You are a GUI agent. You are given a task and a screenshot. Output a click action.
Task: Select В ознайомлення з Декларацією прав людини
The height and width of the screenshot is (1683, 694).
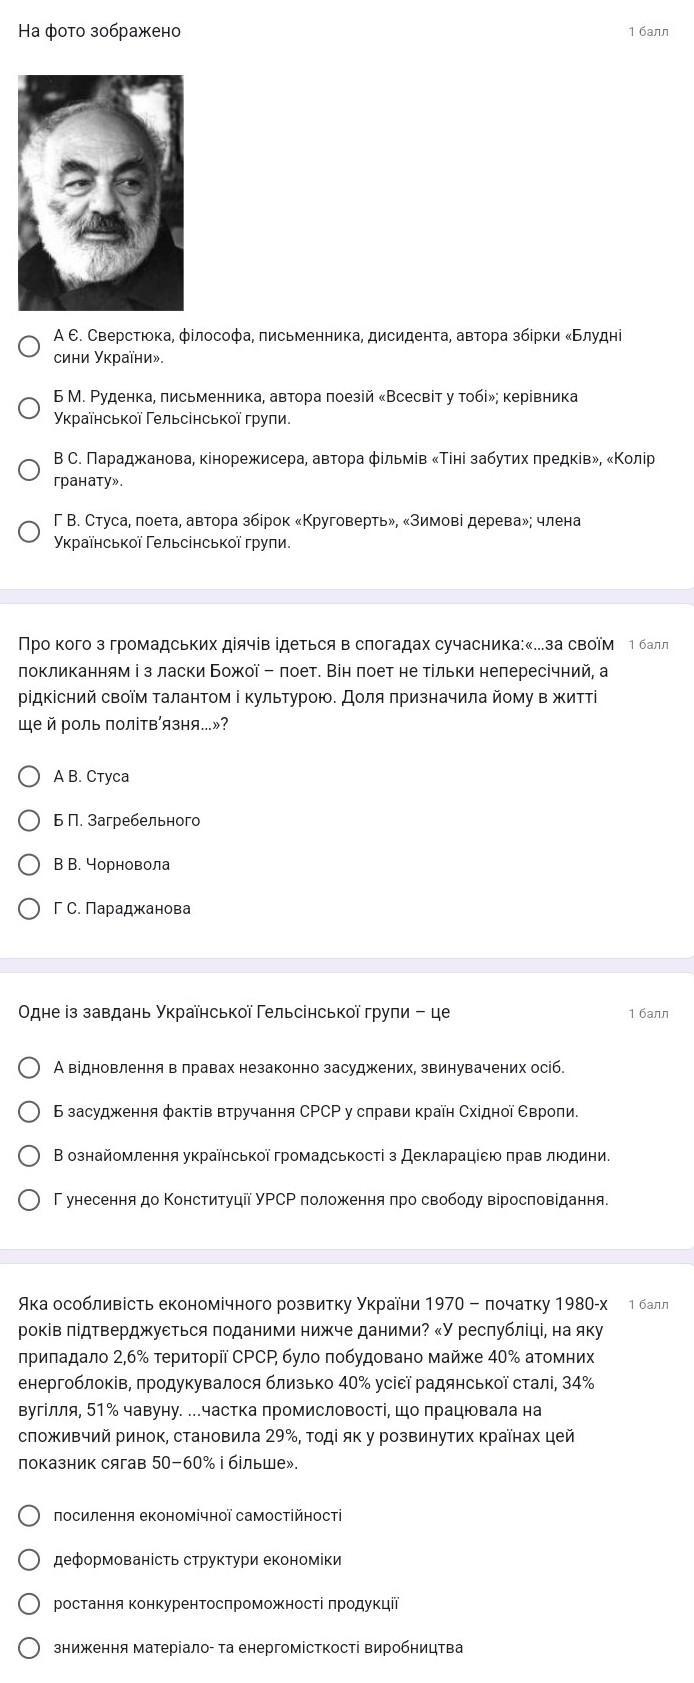click(30, 1155)
